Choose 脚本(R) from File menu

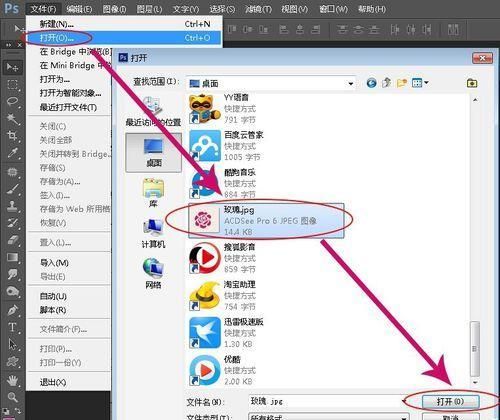pyautogui.click(x=53, y=310)
